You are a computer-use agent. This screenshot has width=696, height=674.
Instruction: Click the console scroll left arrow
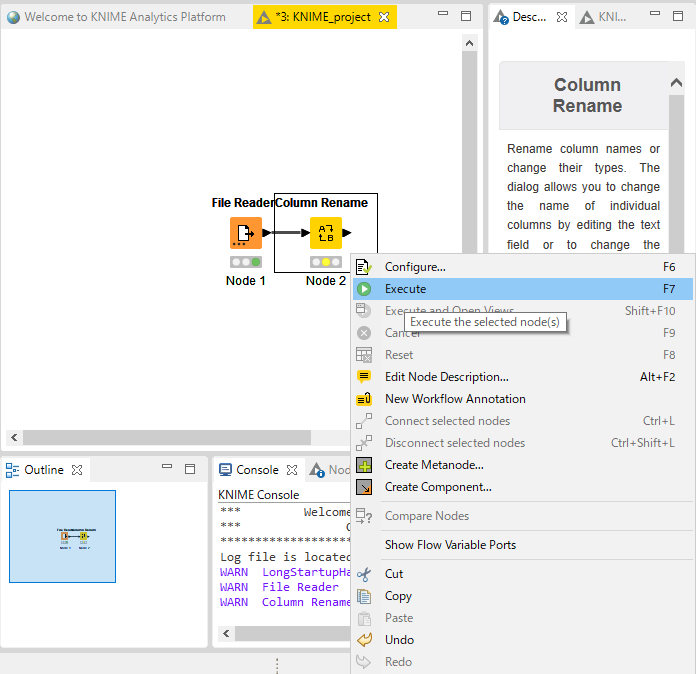(226, 634)
